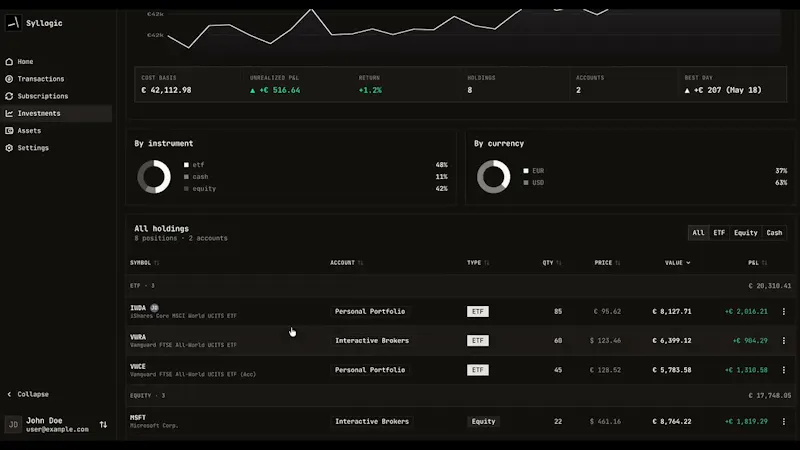Click the Best Day up-arrow icon
800x450 pixels.
tap(687, 90)
